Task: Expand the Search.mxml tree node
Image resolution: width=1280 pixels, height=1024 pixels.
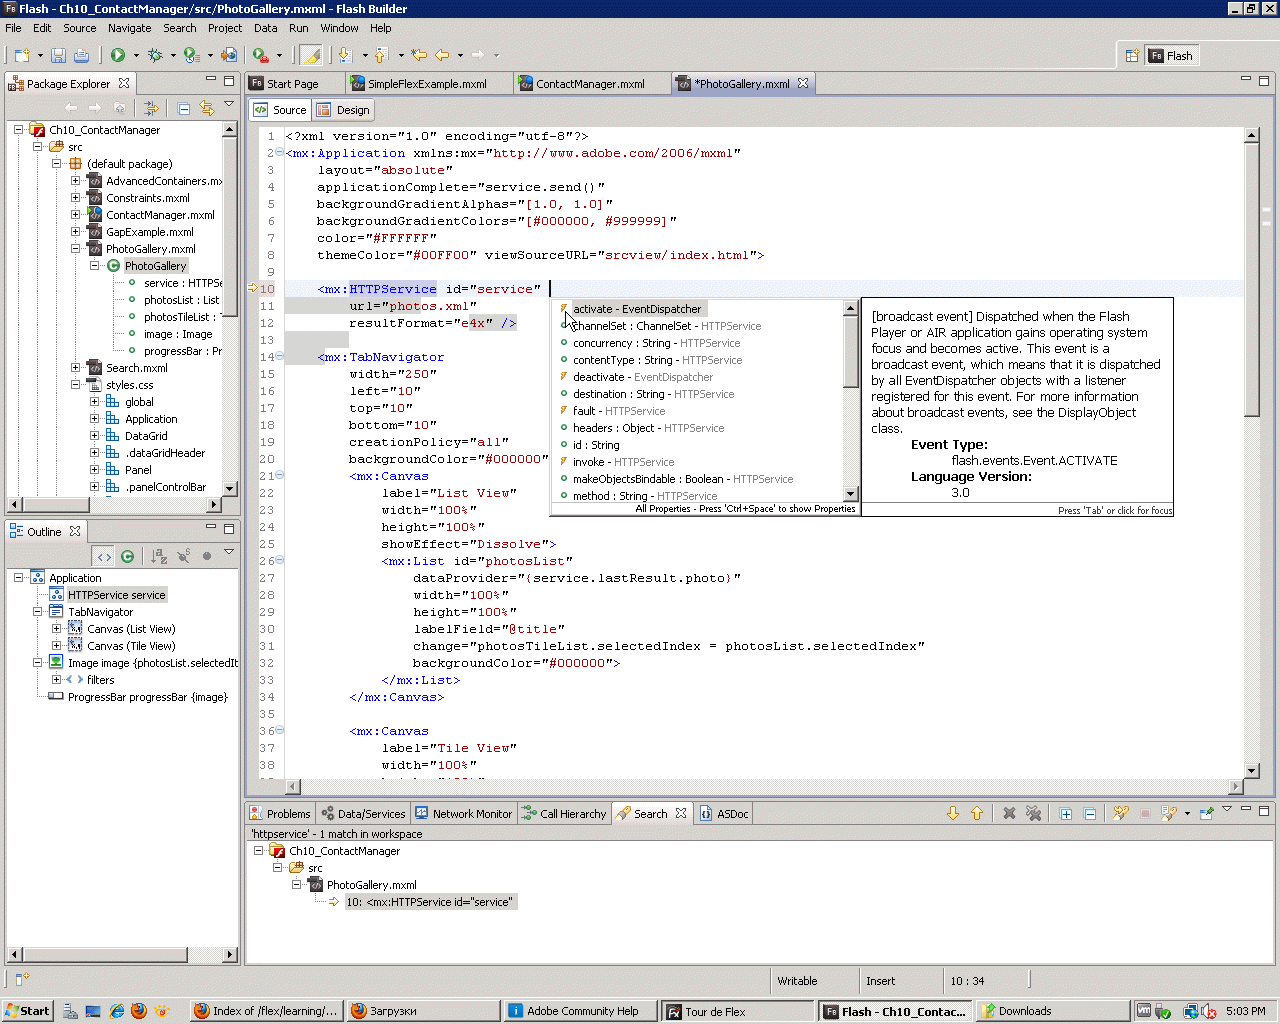Action: (76, 368)
